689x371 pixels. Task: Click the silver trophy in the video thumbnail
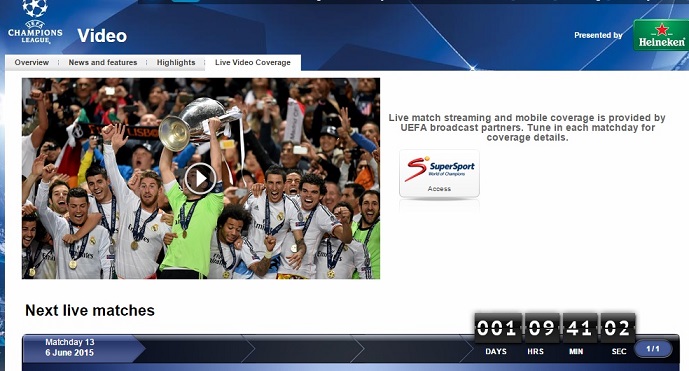198,122
